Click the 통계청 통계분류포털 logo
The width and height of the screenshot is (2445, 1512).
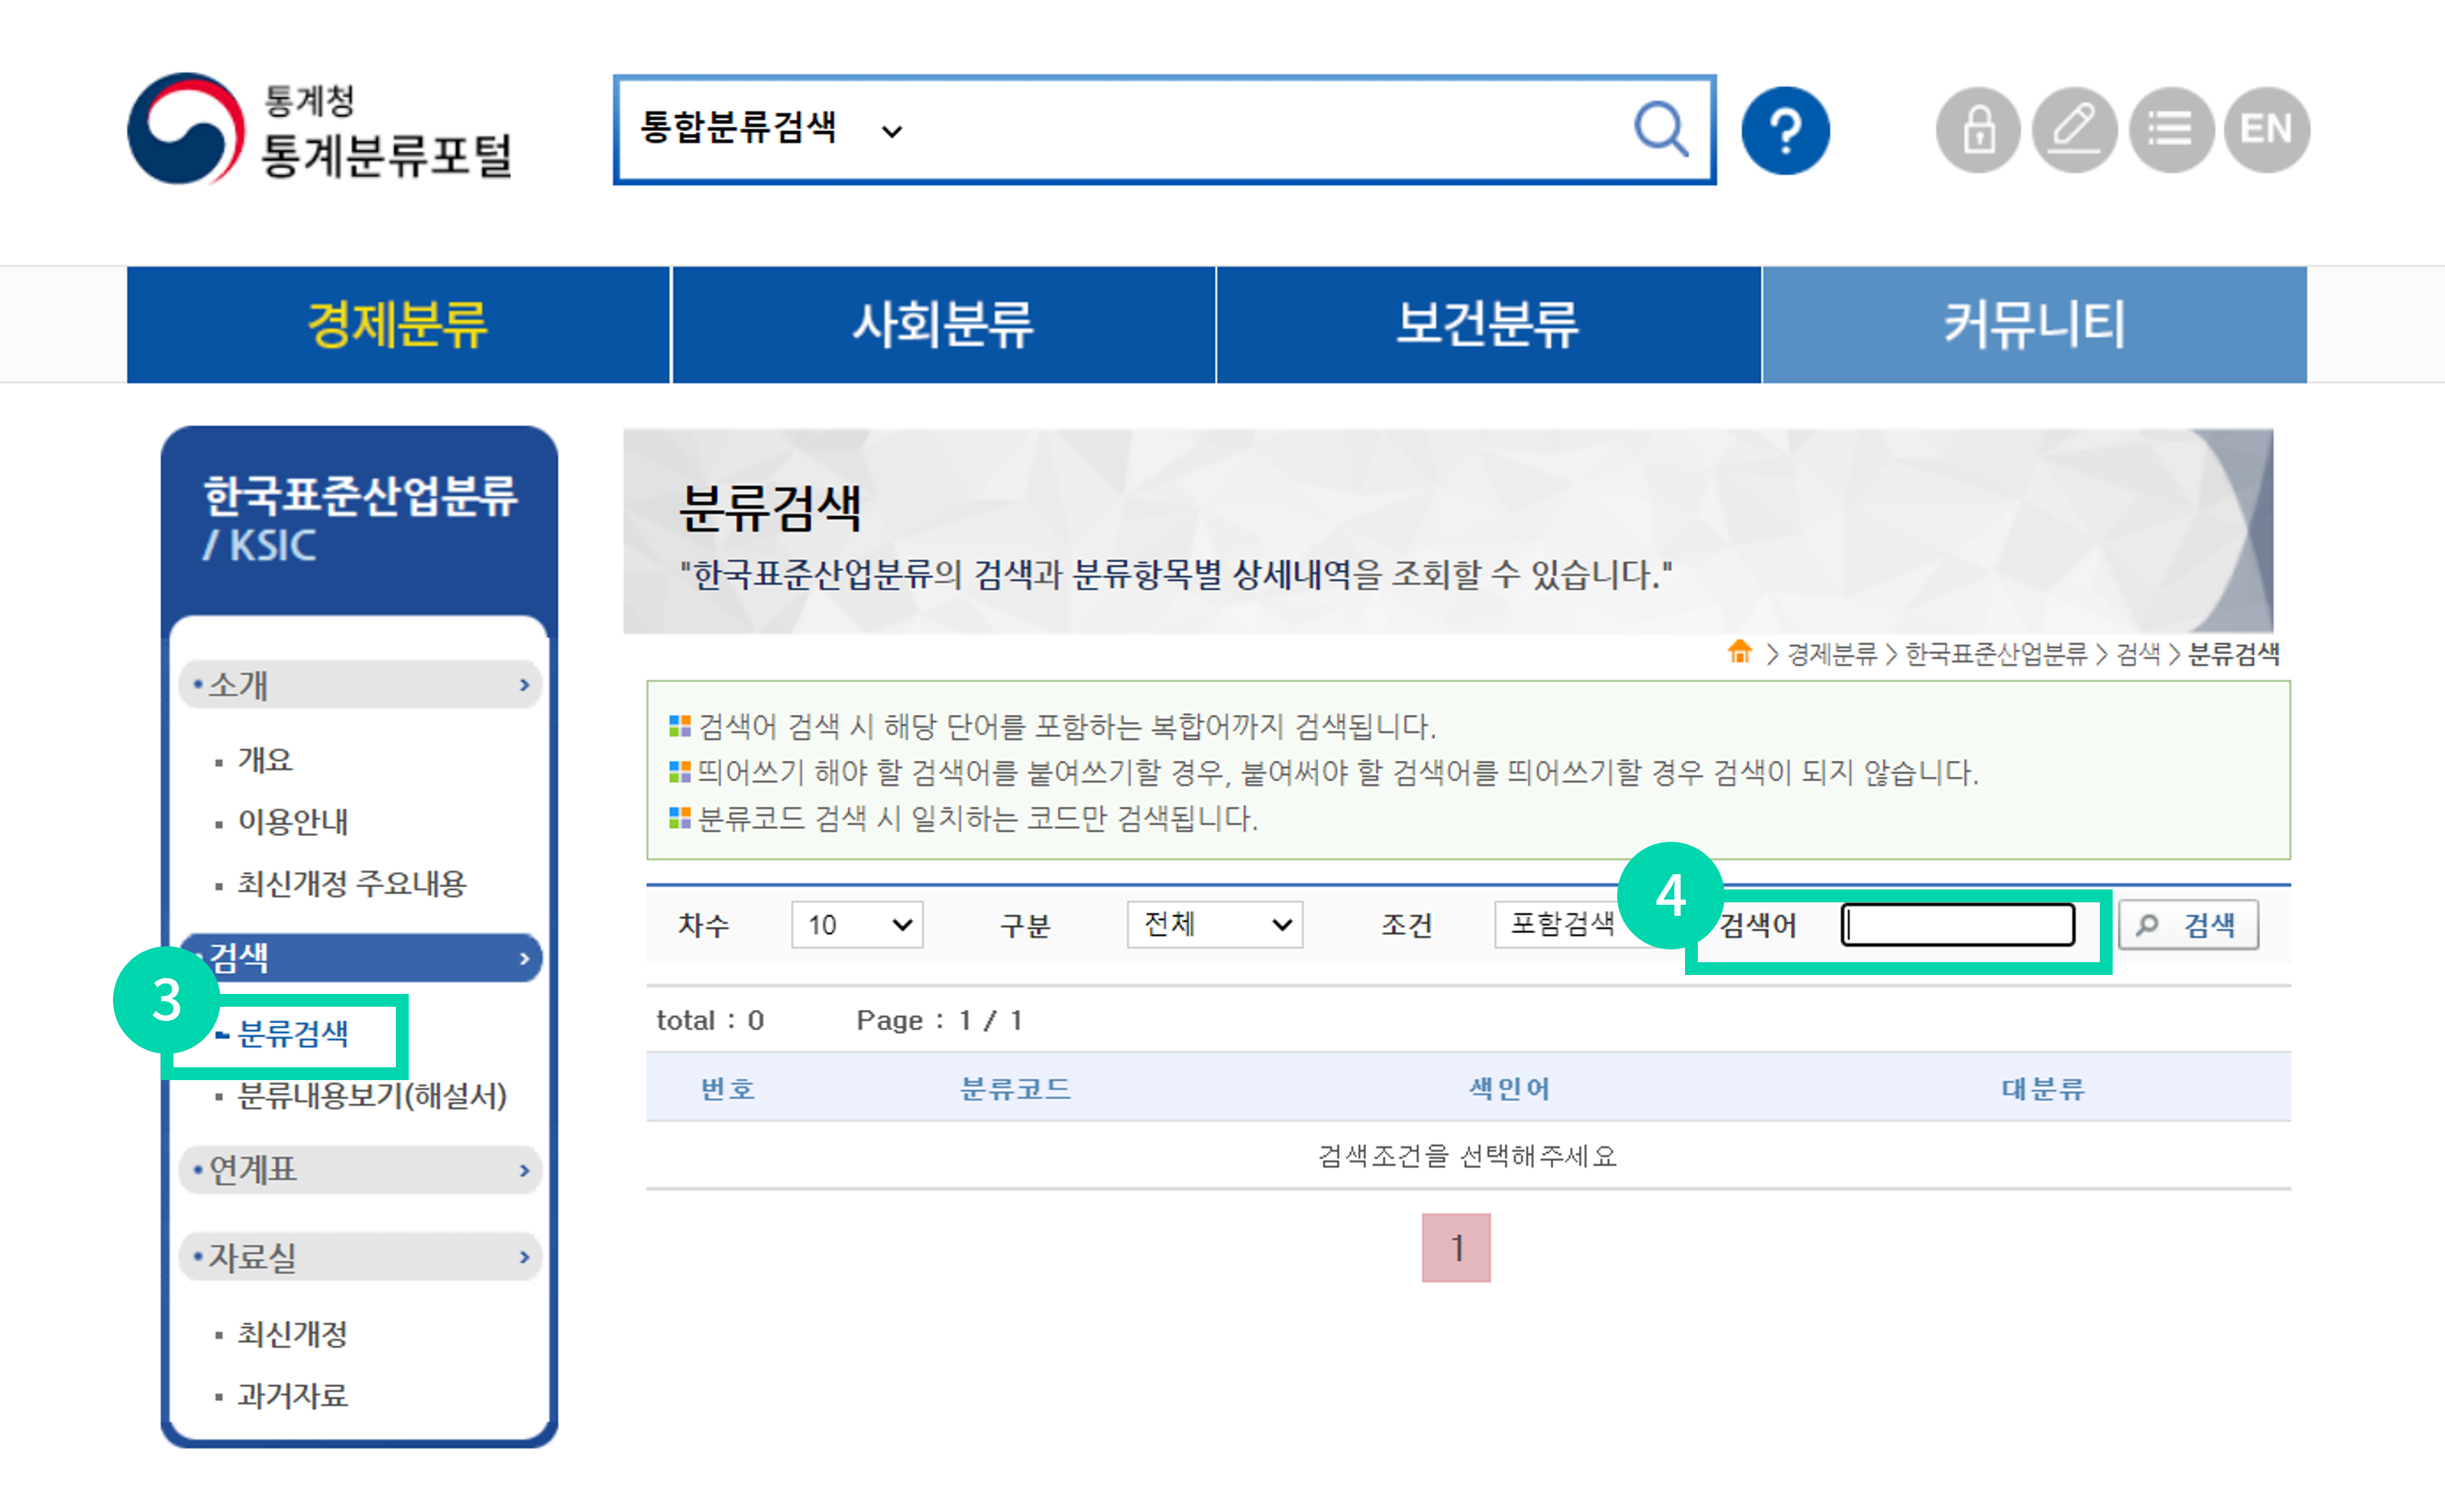[x=320, y=130]
